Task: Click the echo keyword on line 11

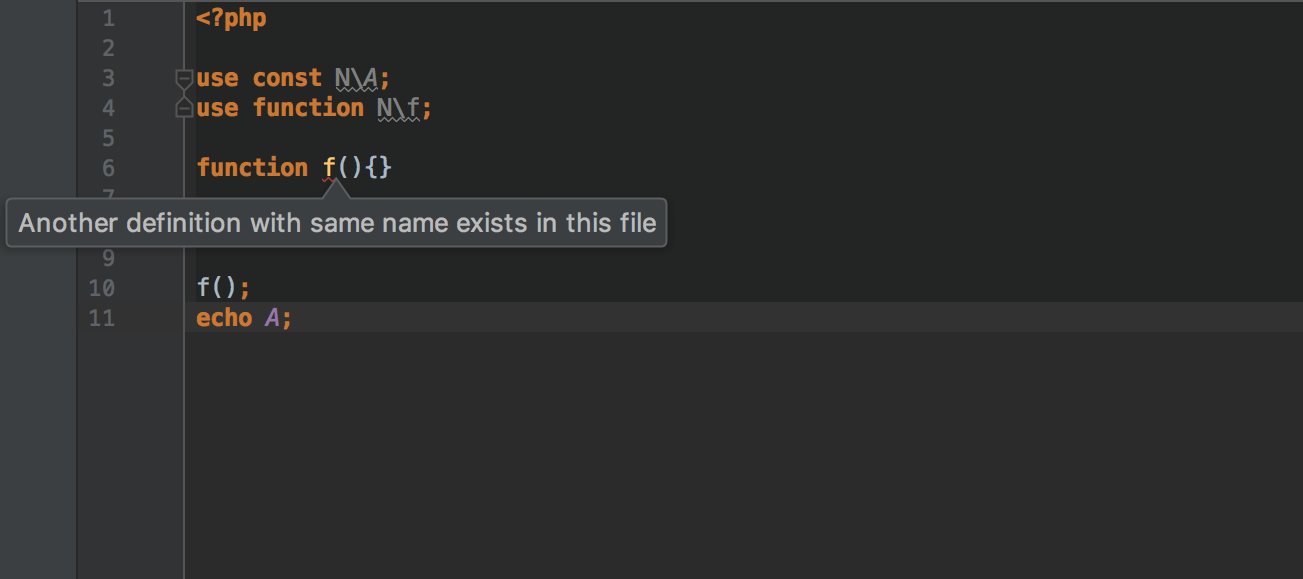Action: click(224, 318)
